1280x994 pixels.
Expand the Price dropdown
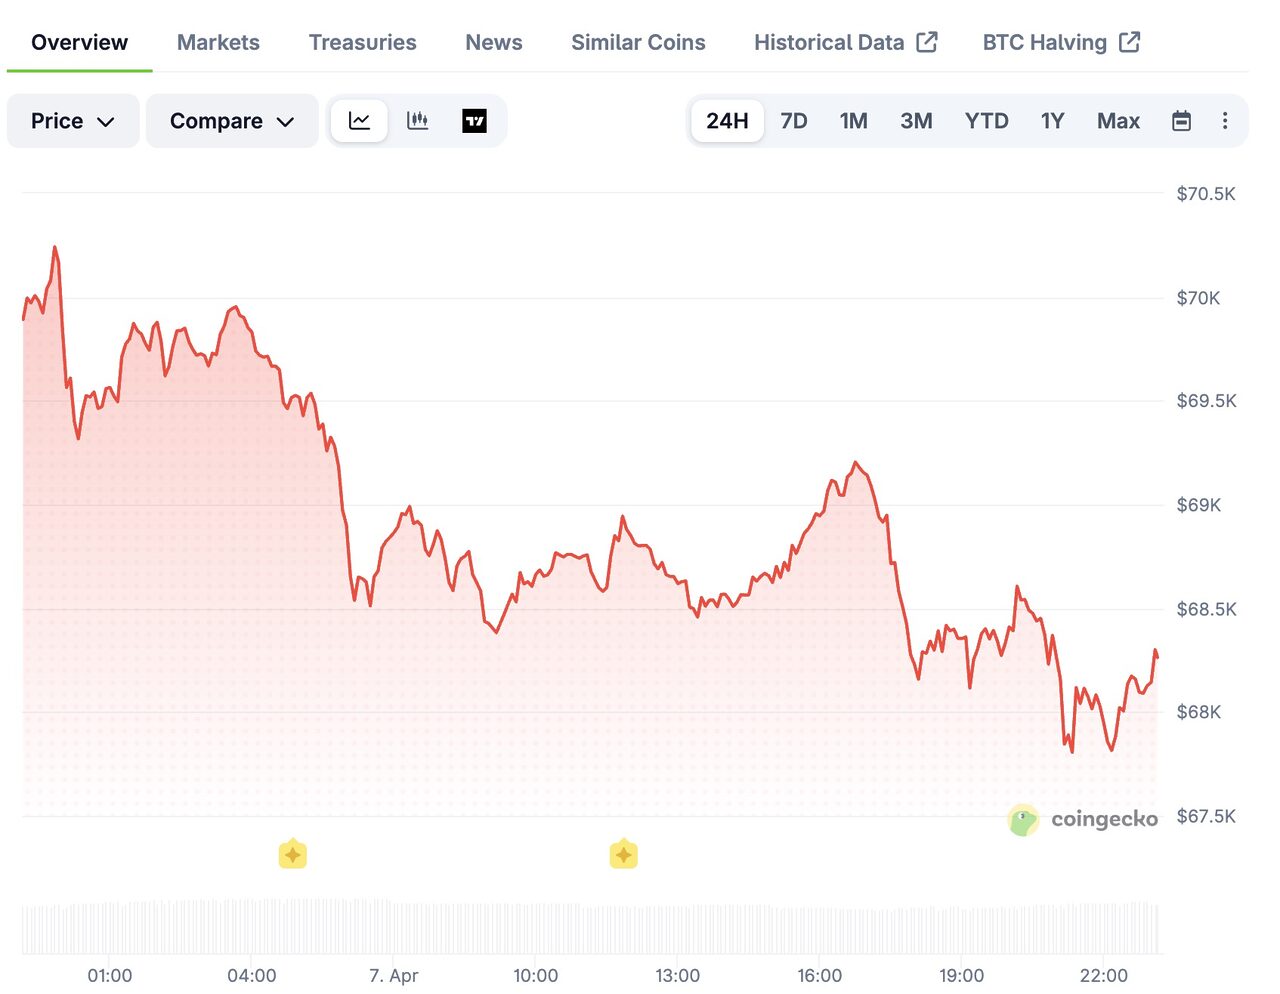click(73, 121)
